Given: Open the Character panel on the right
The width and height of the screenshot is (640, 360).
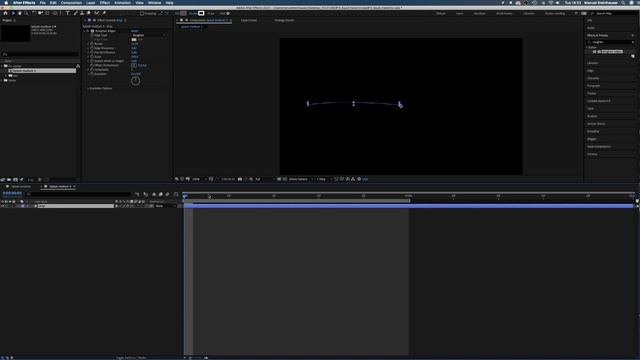Looking at the screenshot, I should 593,78.
